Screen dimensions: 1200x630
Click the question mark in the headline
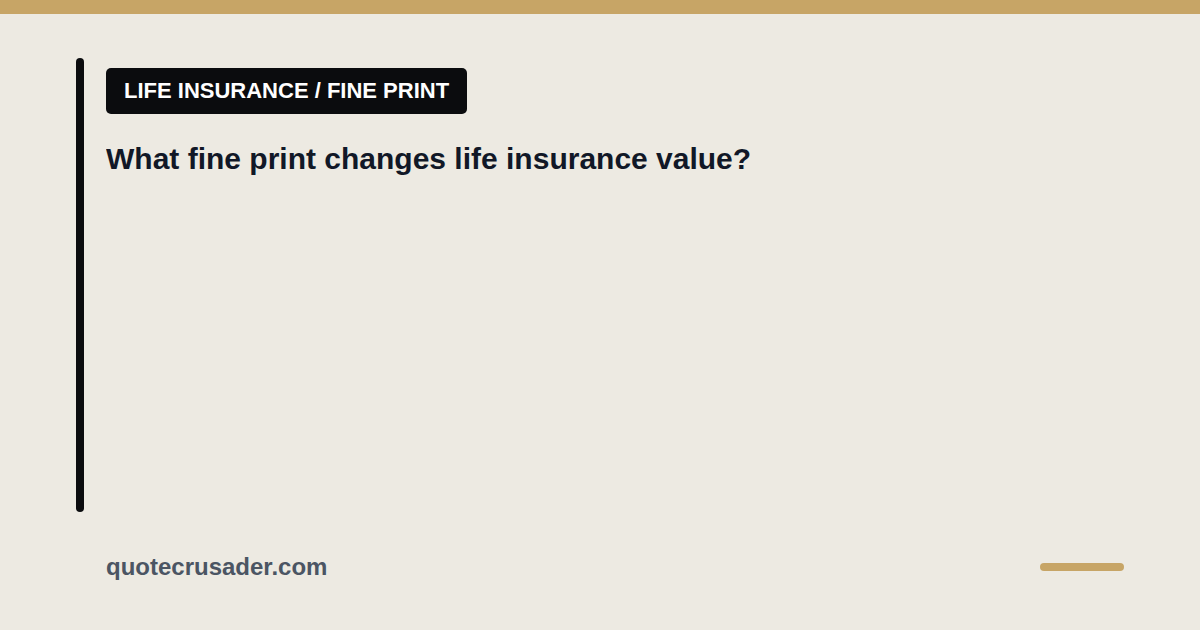coord(742,159)
